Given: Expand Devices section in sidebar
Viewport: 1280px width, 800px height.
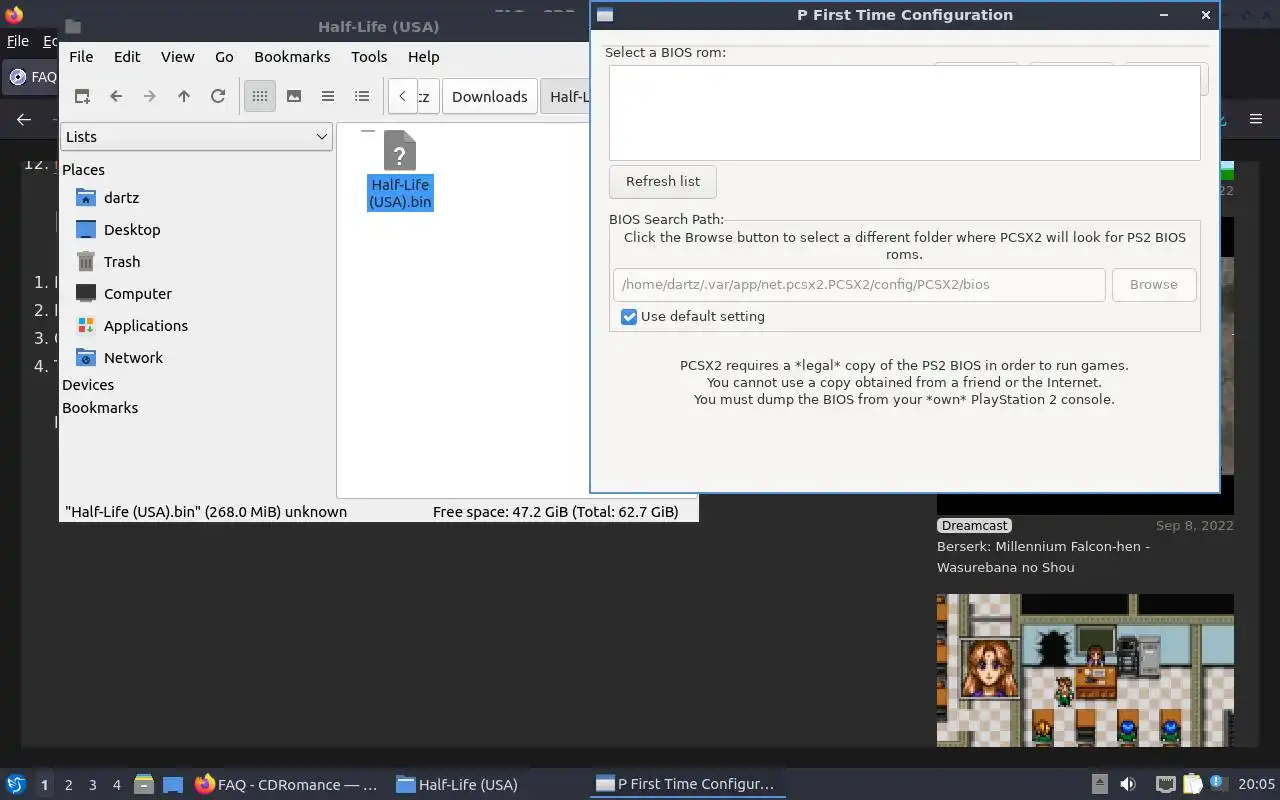Looking at the screenshot, I should pyautogui.click(x=88, y=385).
